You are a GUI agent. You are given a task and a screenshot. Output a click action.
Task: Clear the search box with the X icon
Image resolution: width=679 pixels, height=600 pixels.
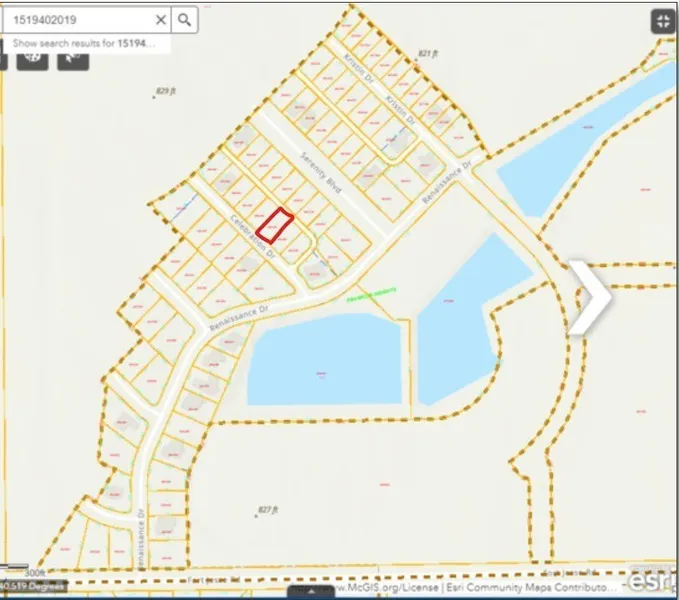click(x=161, y=19)
